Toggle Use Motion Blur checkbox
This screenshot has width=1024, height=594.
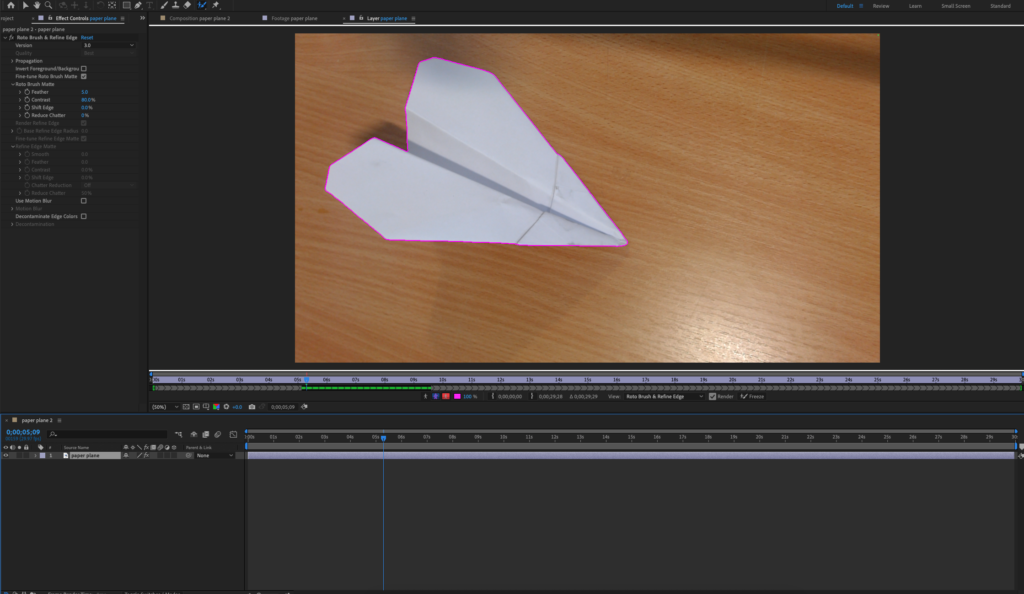point(84,201)
